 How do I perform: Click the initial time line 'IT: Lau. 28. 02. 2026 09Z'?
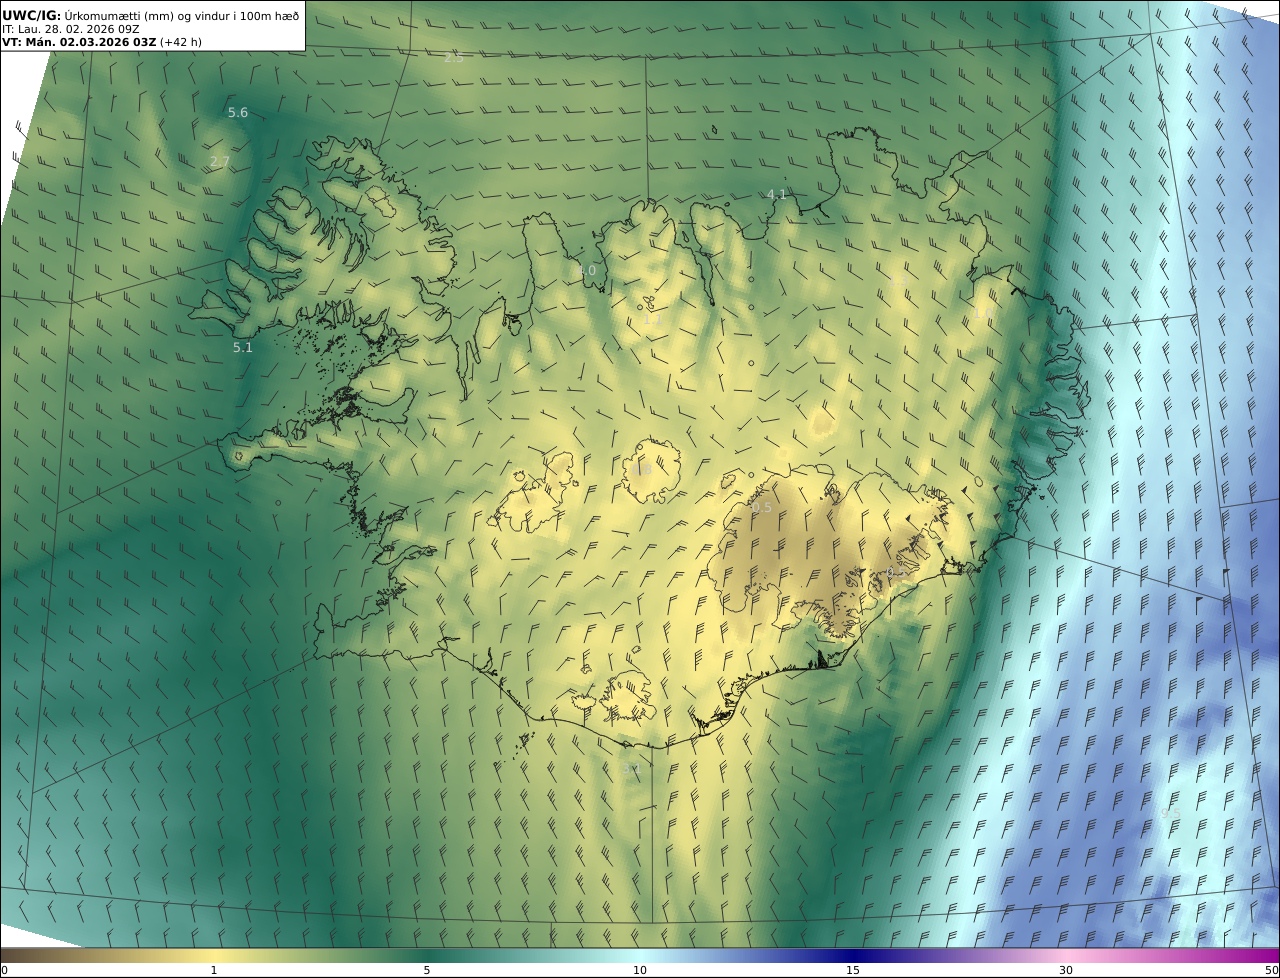[71, 29]
